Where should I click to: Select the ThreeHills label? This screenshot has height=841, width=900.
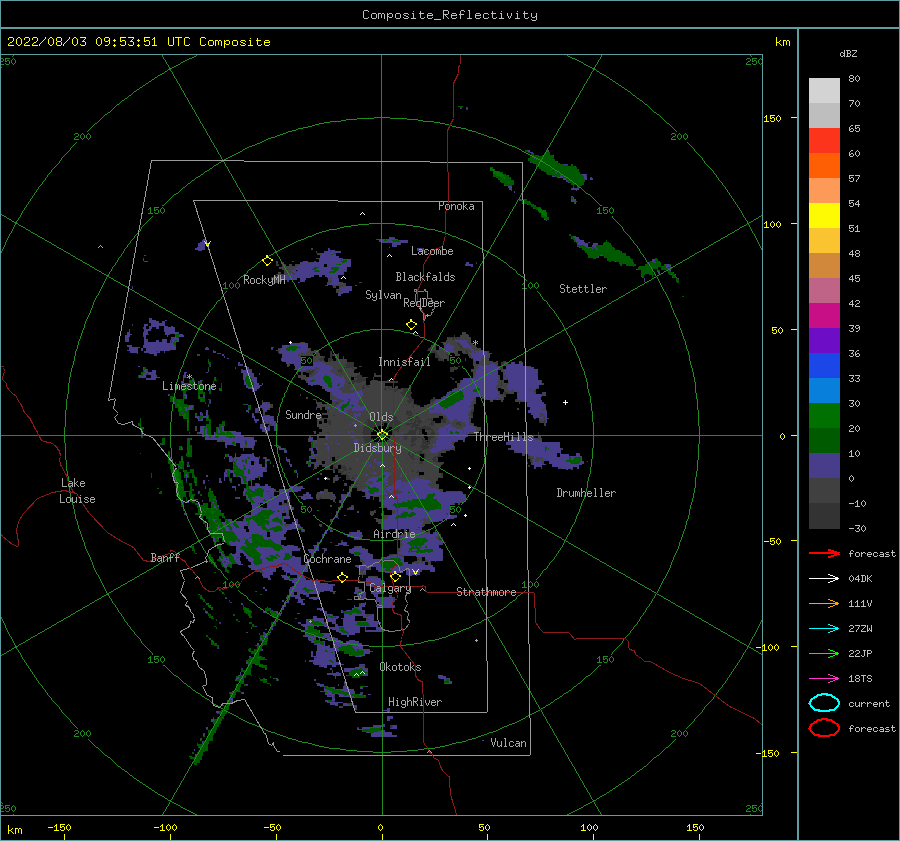(x=503, y=437)
